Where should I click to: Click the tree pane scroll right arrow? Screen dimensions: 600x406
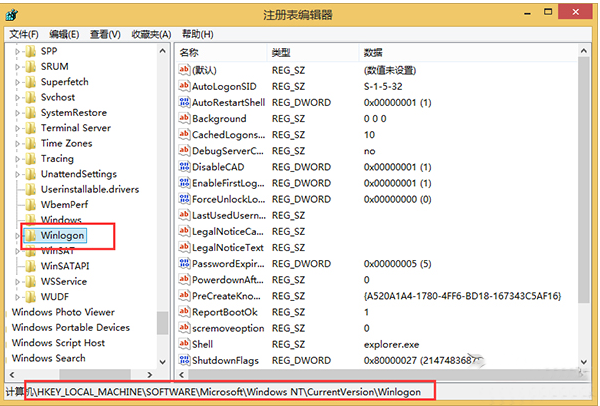point(150,375)
